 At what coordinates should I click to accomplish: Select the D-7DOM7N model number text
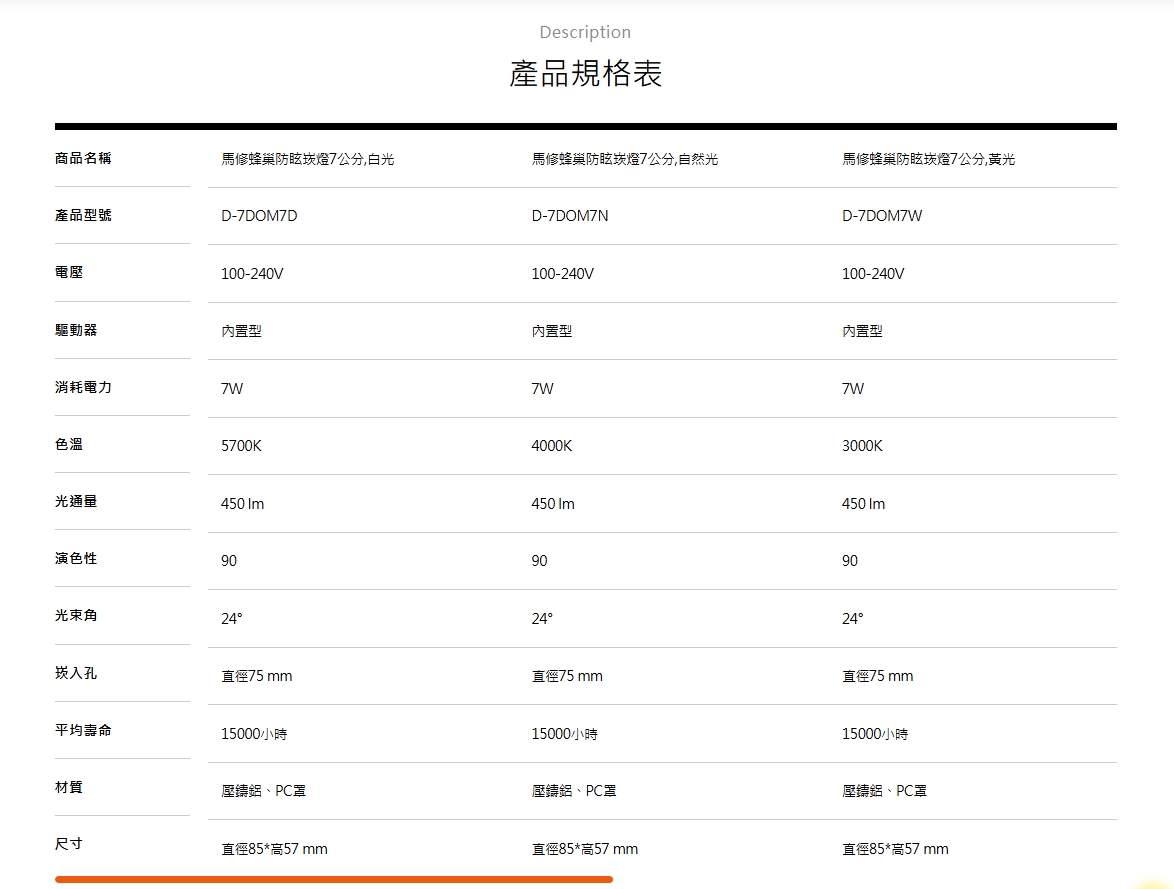(570, 216)
